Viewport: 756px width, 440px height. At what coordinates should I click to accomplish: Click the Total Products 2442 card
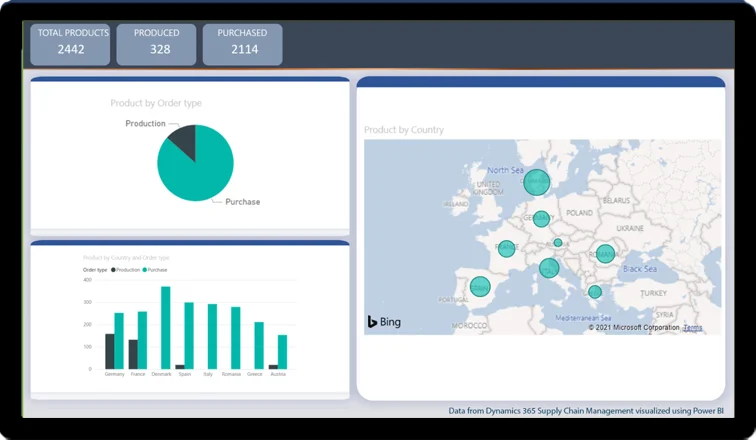point(71,44)
